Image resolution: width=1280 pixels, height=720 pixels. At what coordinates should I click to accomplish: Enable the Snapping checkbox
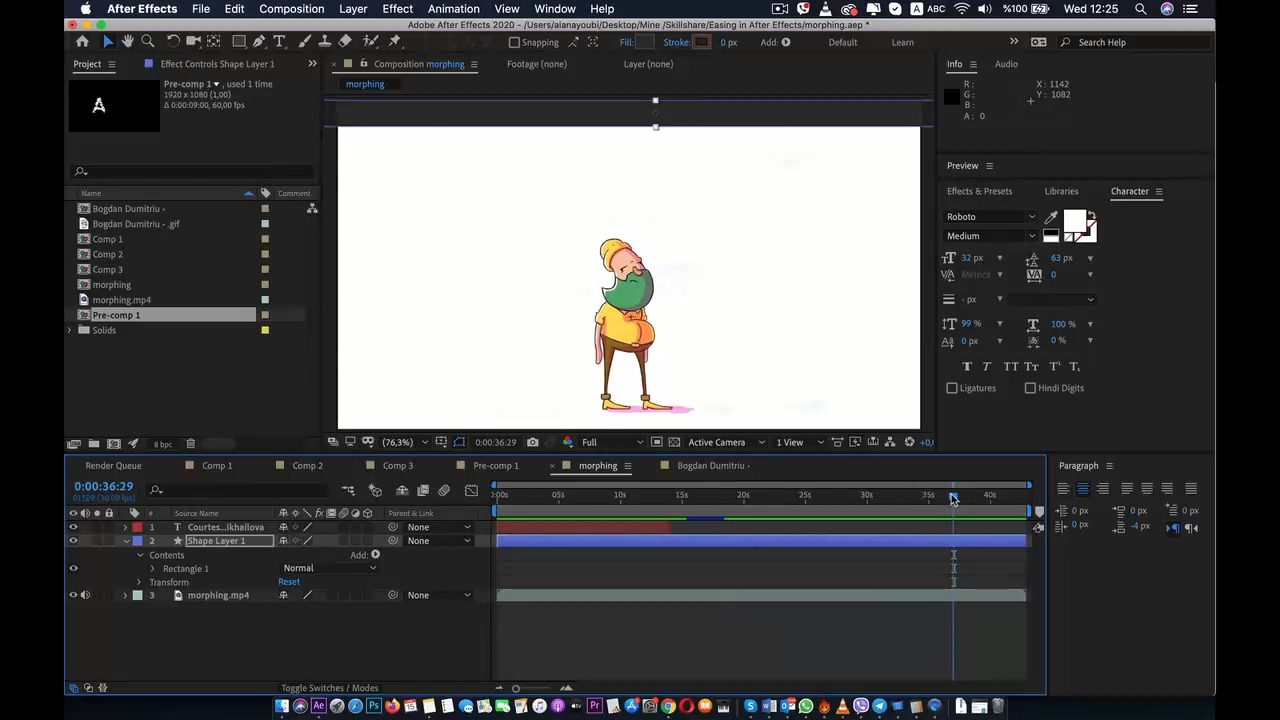tap(514, 42)
